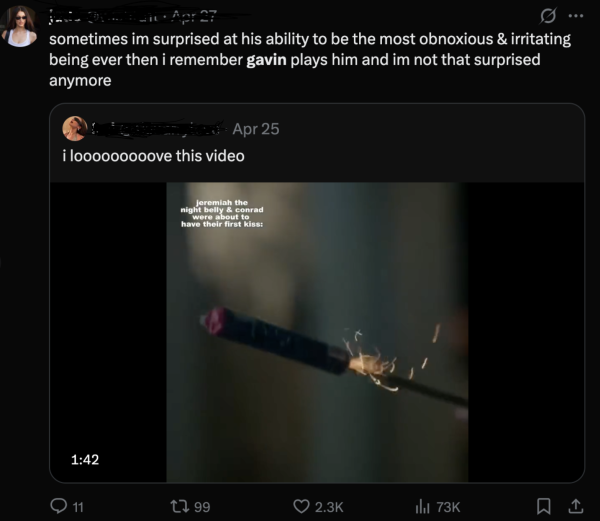Open the quoted tweet author's avatar
600x521 pixels.
pos(75,129)
